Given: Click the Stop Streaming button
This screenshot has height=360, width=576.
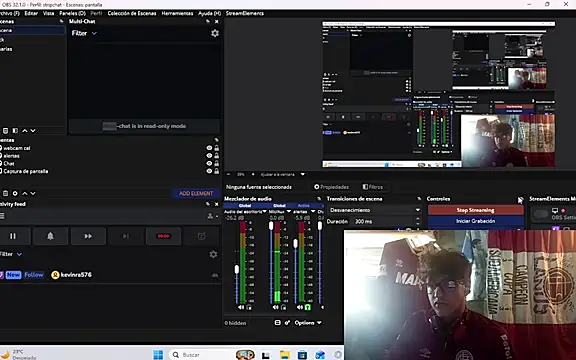Looking at the screenshot, I should (475, 210).
